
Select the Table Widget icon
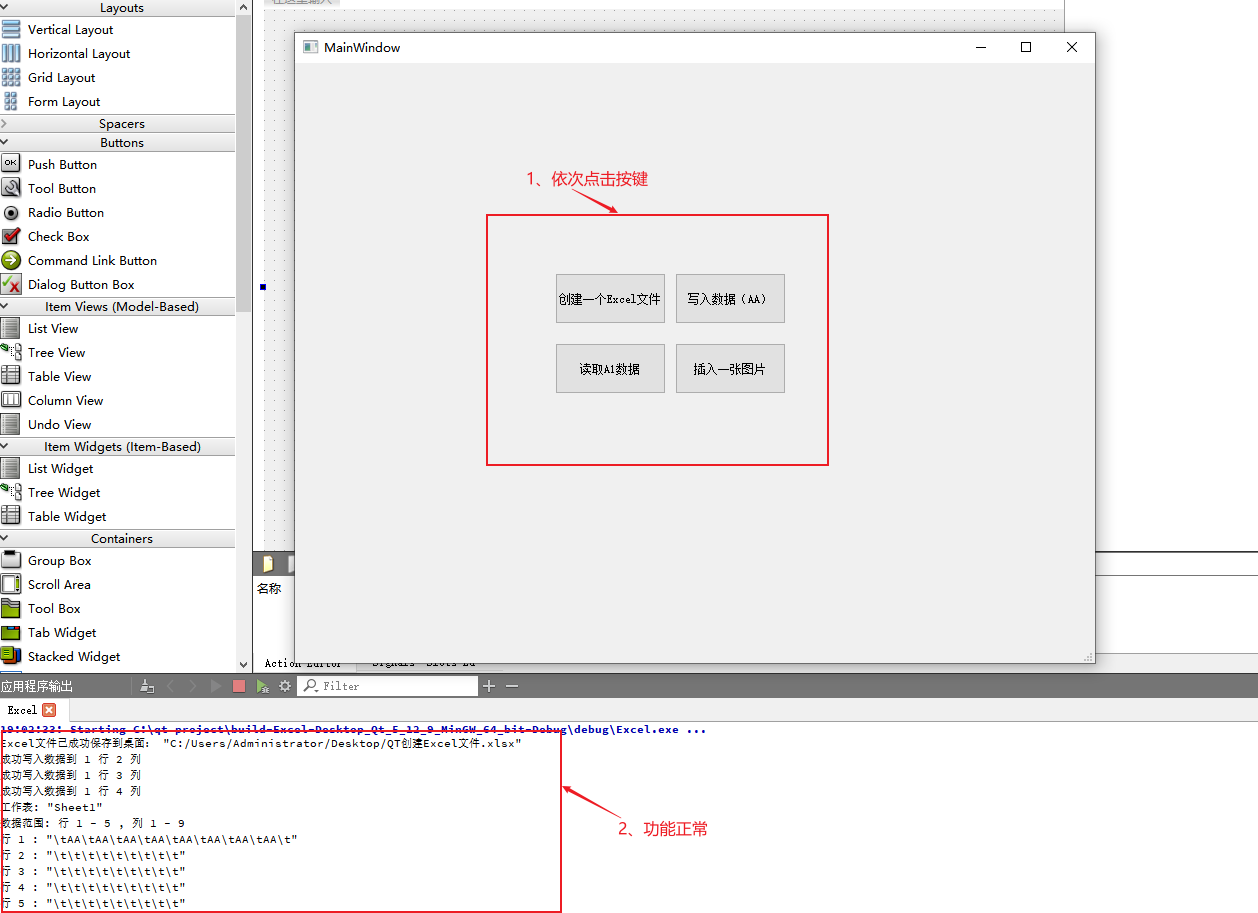[10, 516]
